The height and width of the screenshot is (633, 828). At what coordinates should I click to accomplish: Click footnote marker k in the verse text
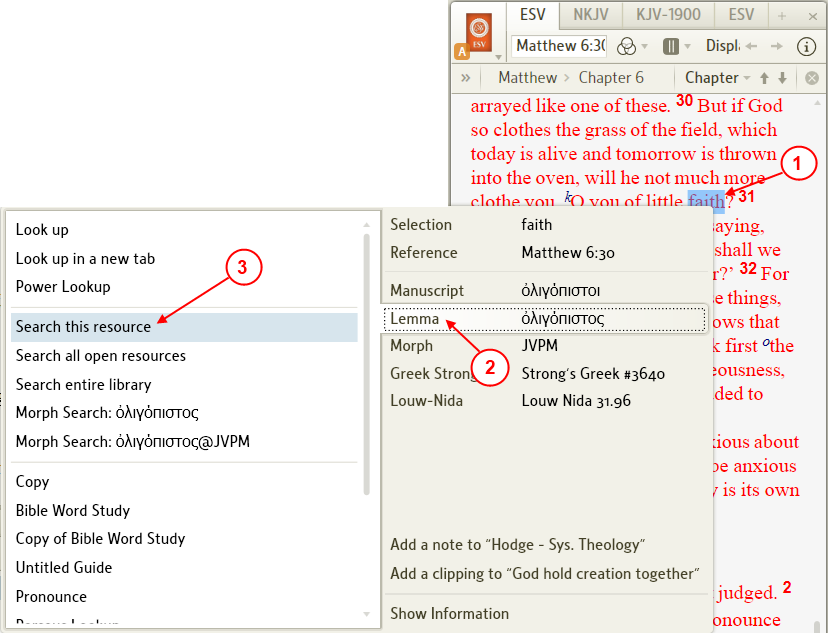tap(568, 197)
